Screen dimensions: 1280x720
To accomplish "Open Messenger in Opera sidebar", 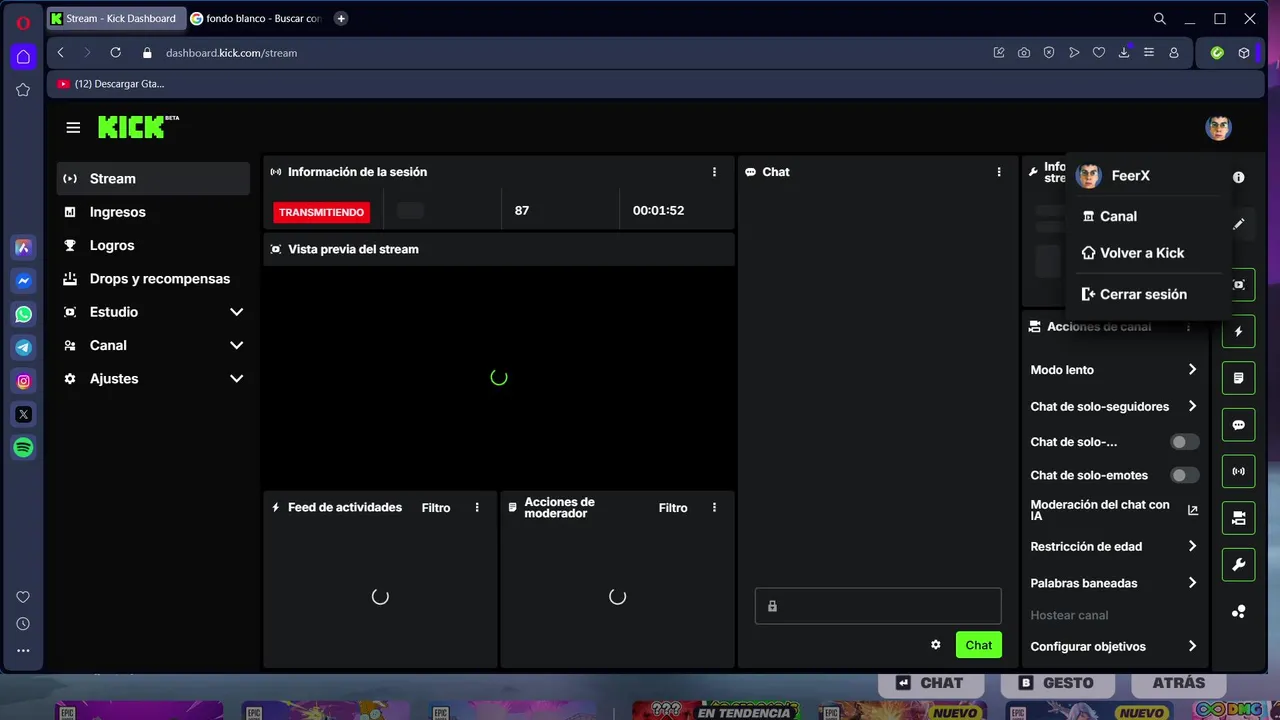I will (23, 281).
